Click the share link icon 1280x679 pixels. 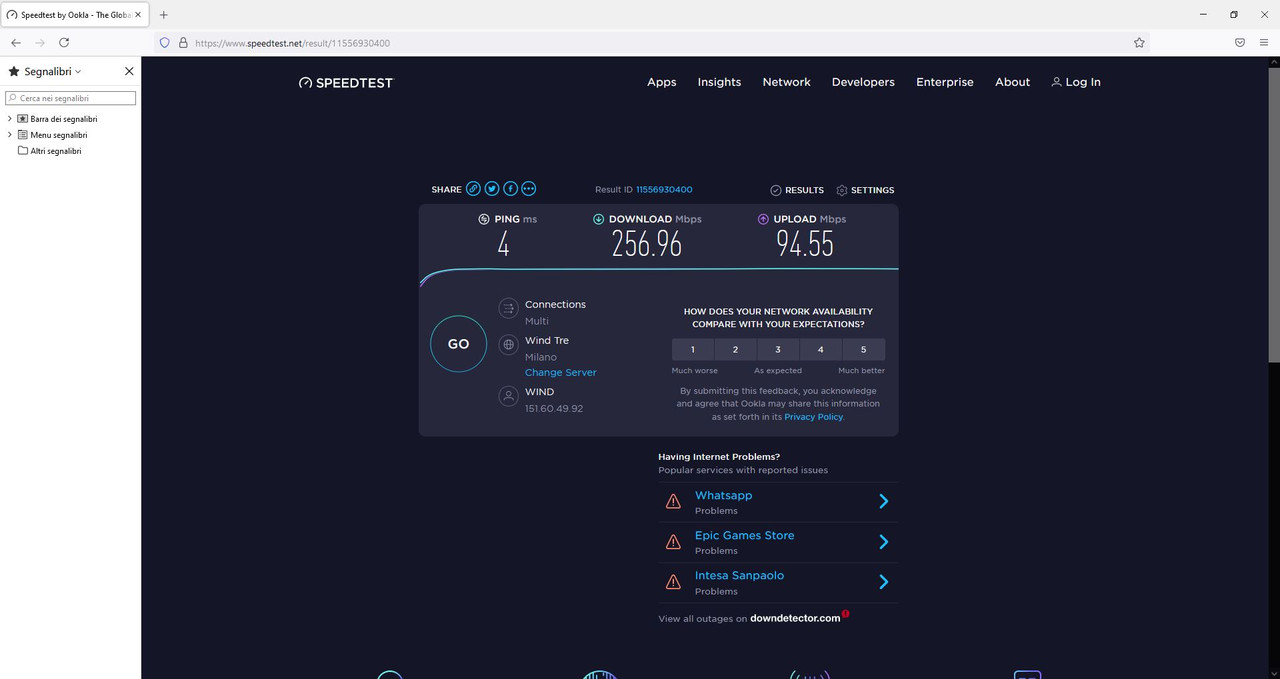pyautogui.click(x=474, y=189)
